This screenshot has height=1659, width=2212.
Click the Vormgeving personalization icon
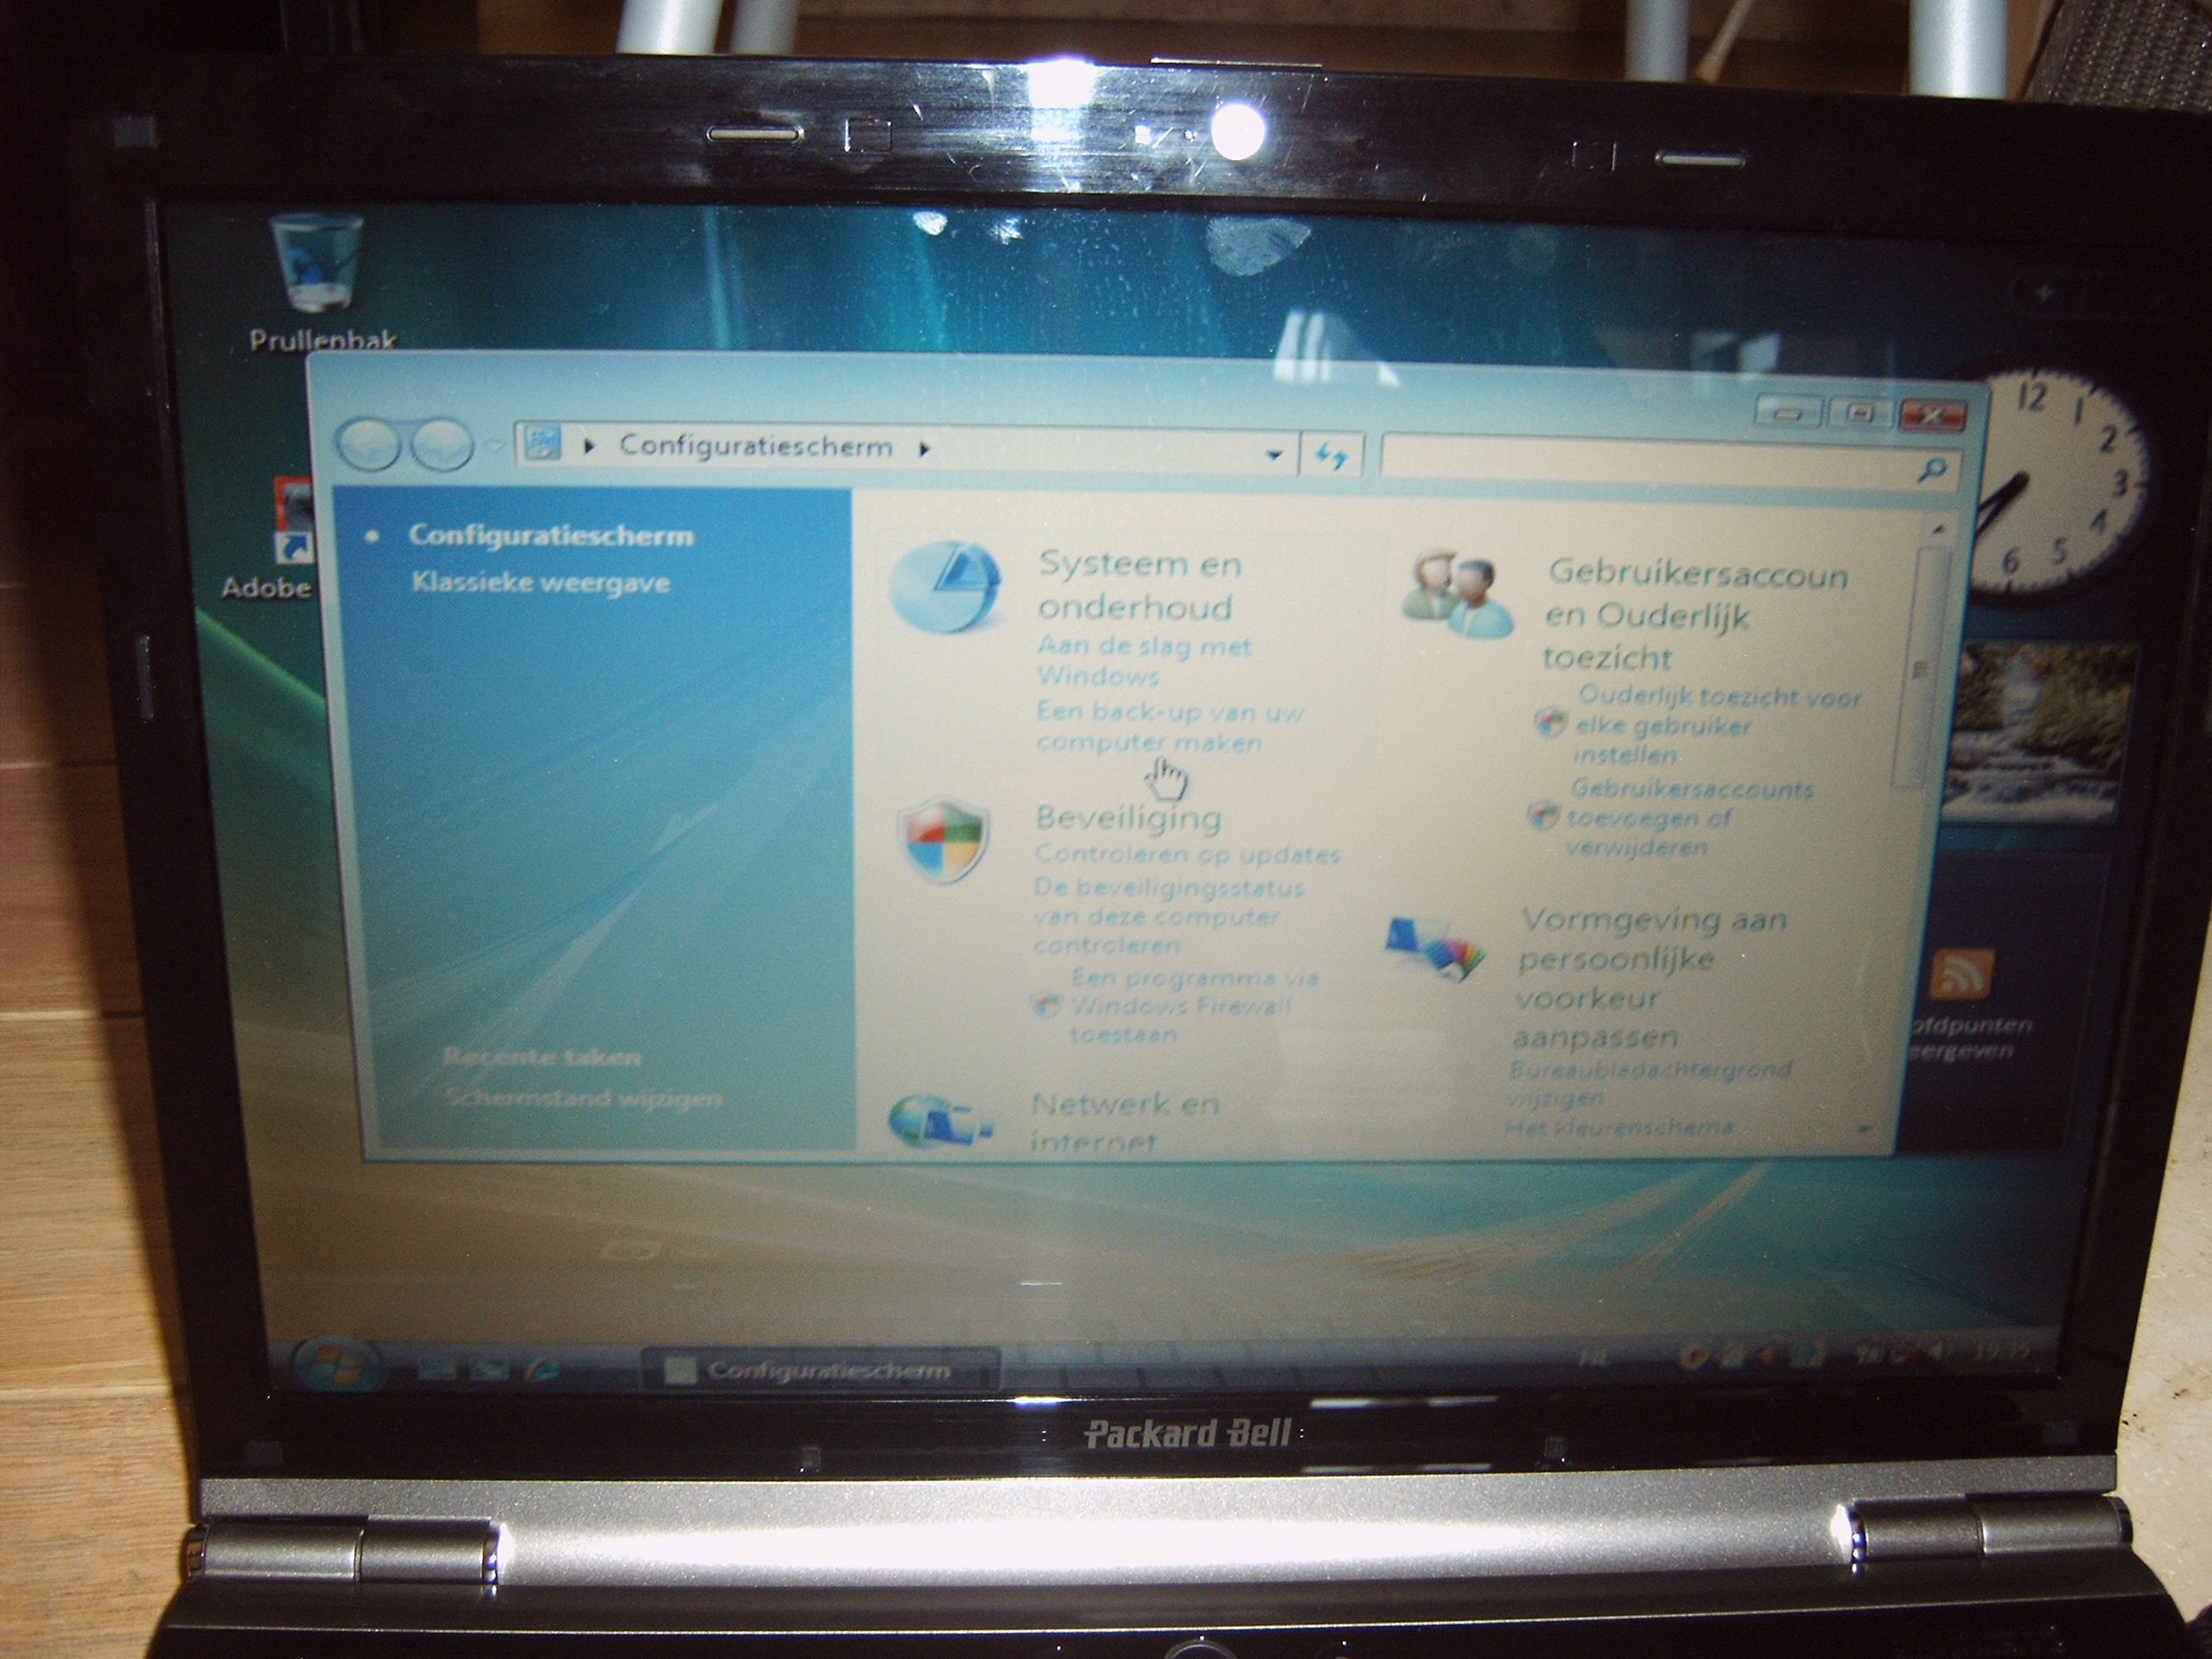pyautogui.click(x=1436, y=947)
